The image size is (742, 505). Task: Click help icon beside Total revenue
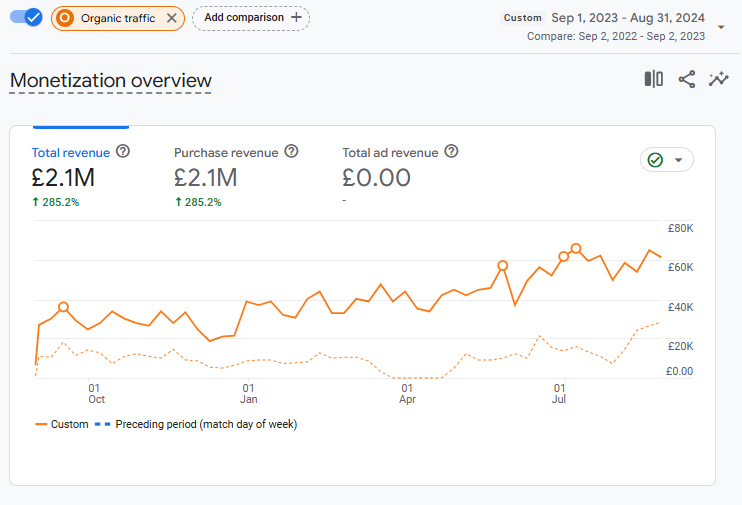[123, 152]
